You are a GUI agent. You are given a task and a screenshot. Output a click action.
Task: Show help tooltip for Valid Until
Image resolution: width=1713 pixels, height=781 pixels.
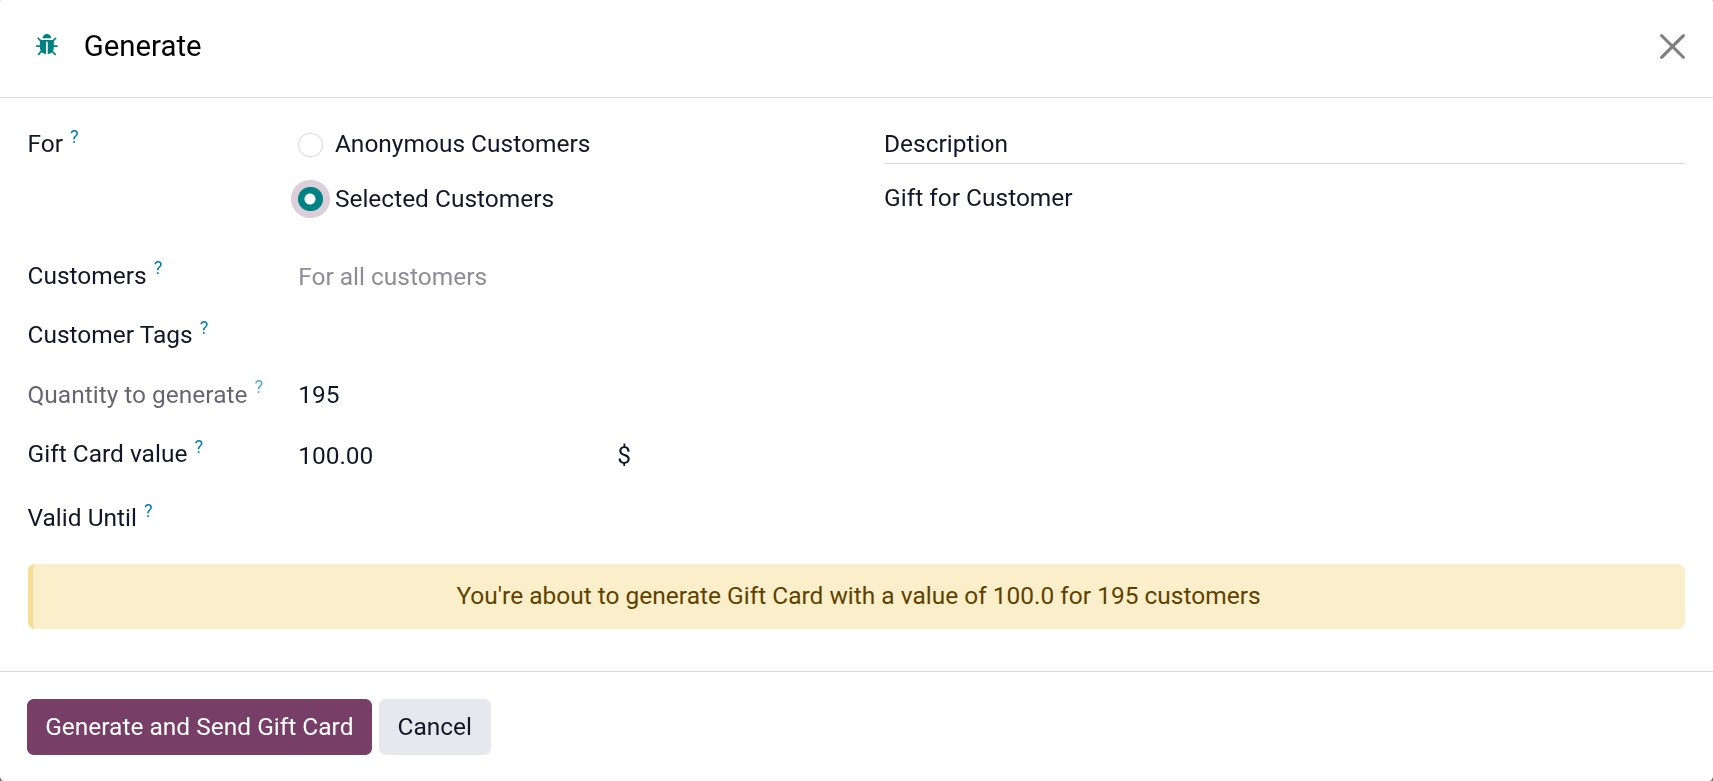pyautogui.click(x=148, y=510)
